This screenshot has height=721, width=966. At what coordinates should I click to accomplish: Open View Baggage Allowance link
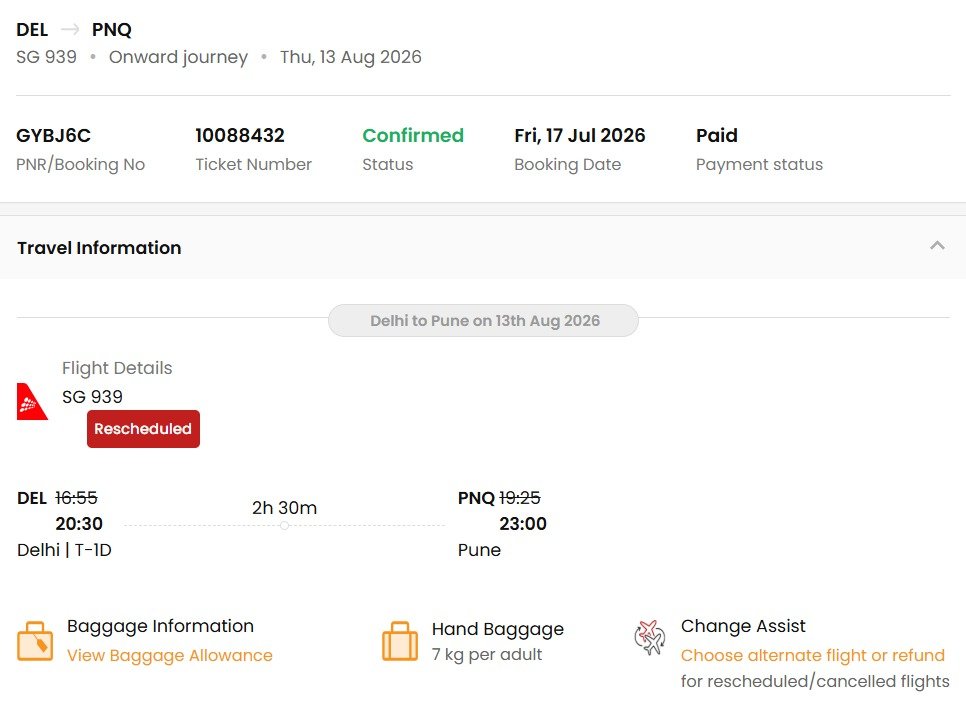169,655
